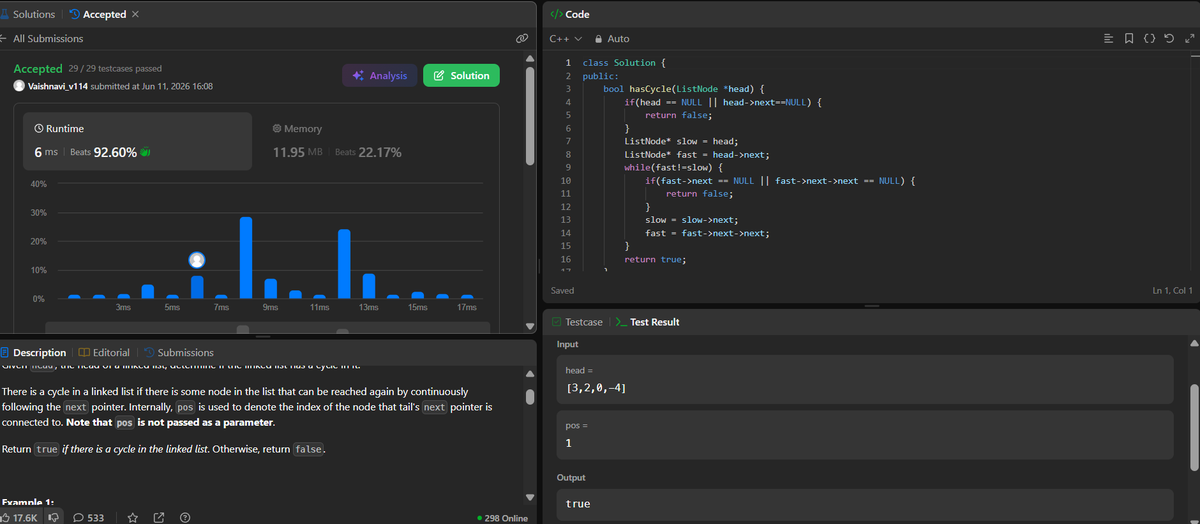
Task: Click the share external-link icon
Action: coord(158,517)
